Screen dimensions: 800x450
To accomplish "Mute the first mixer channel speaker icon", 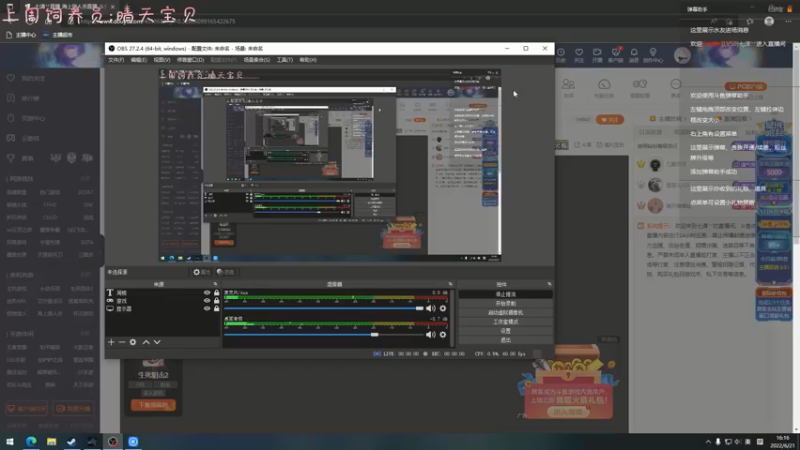I will point(431,308).
